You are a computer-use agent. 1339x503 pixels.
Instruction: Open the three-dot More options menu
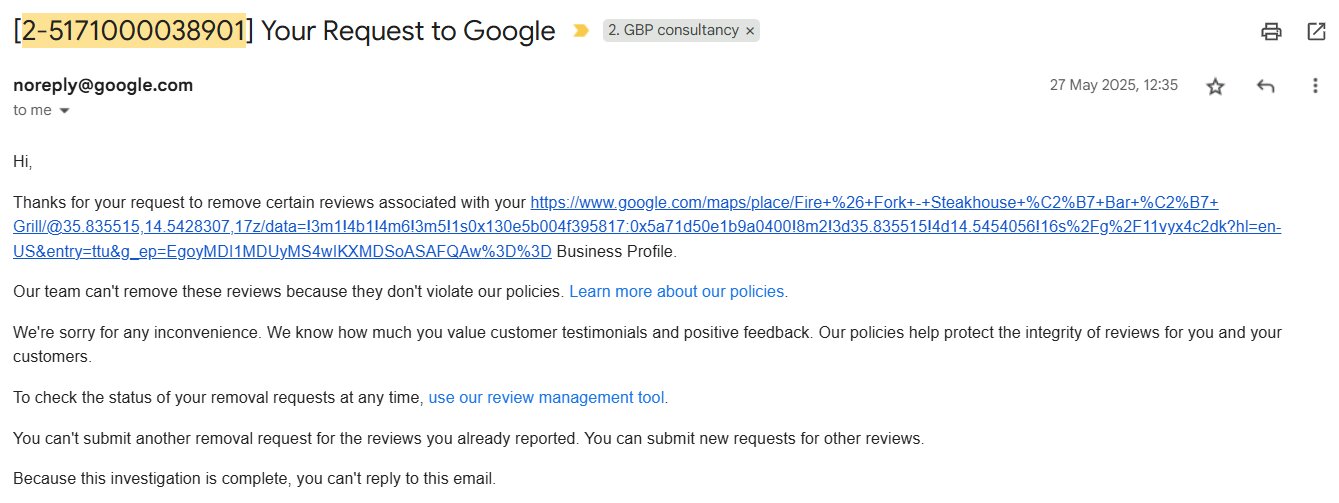pyautogui.click(x=1316, y=86)
